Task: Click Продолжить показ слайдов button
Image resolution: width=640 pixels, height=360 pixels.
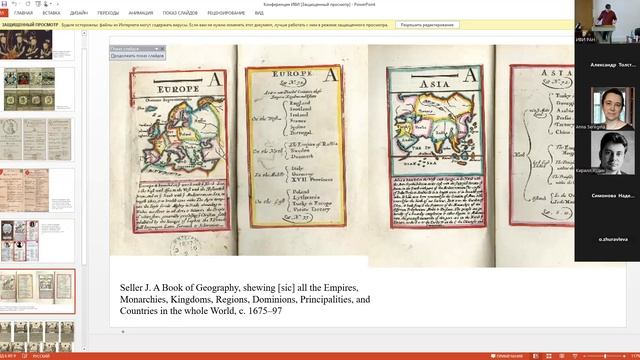Action: click(x=138, y=56)
